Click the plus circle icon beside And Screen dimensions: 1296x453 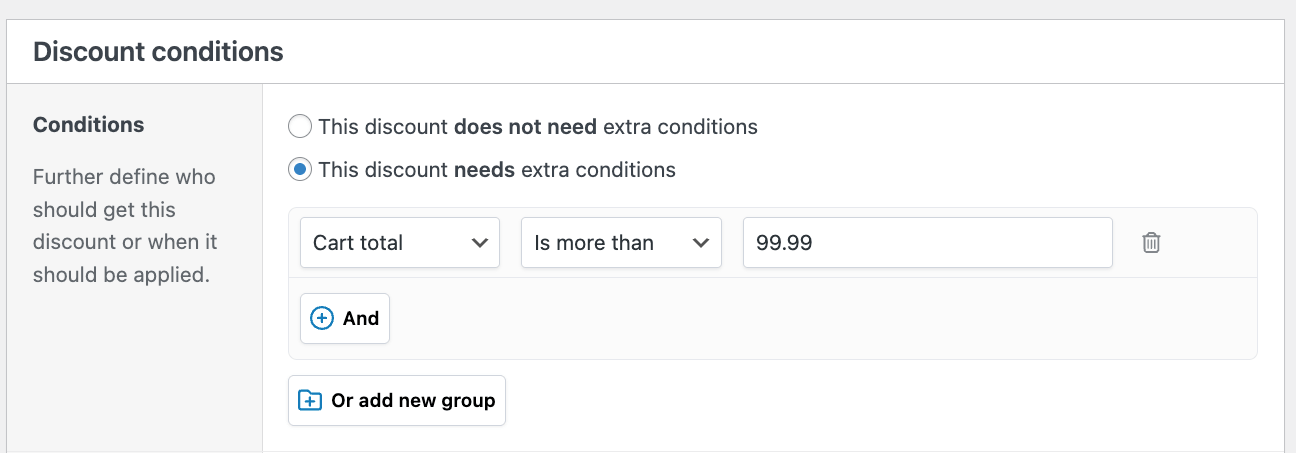[x=321, y=318]
